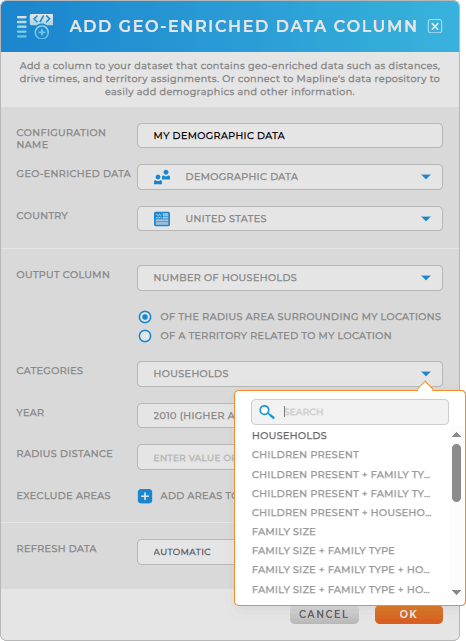The width and height of the screenshot is (466, 641).
Task: Choose Children Present + Househo... category
Action: 341,513
